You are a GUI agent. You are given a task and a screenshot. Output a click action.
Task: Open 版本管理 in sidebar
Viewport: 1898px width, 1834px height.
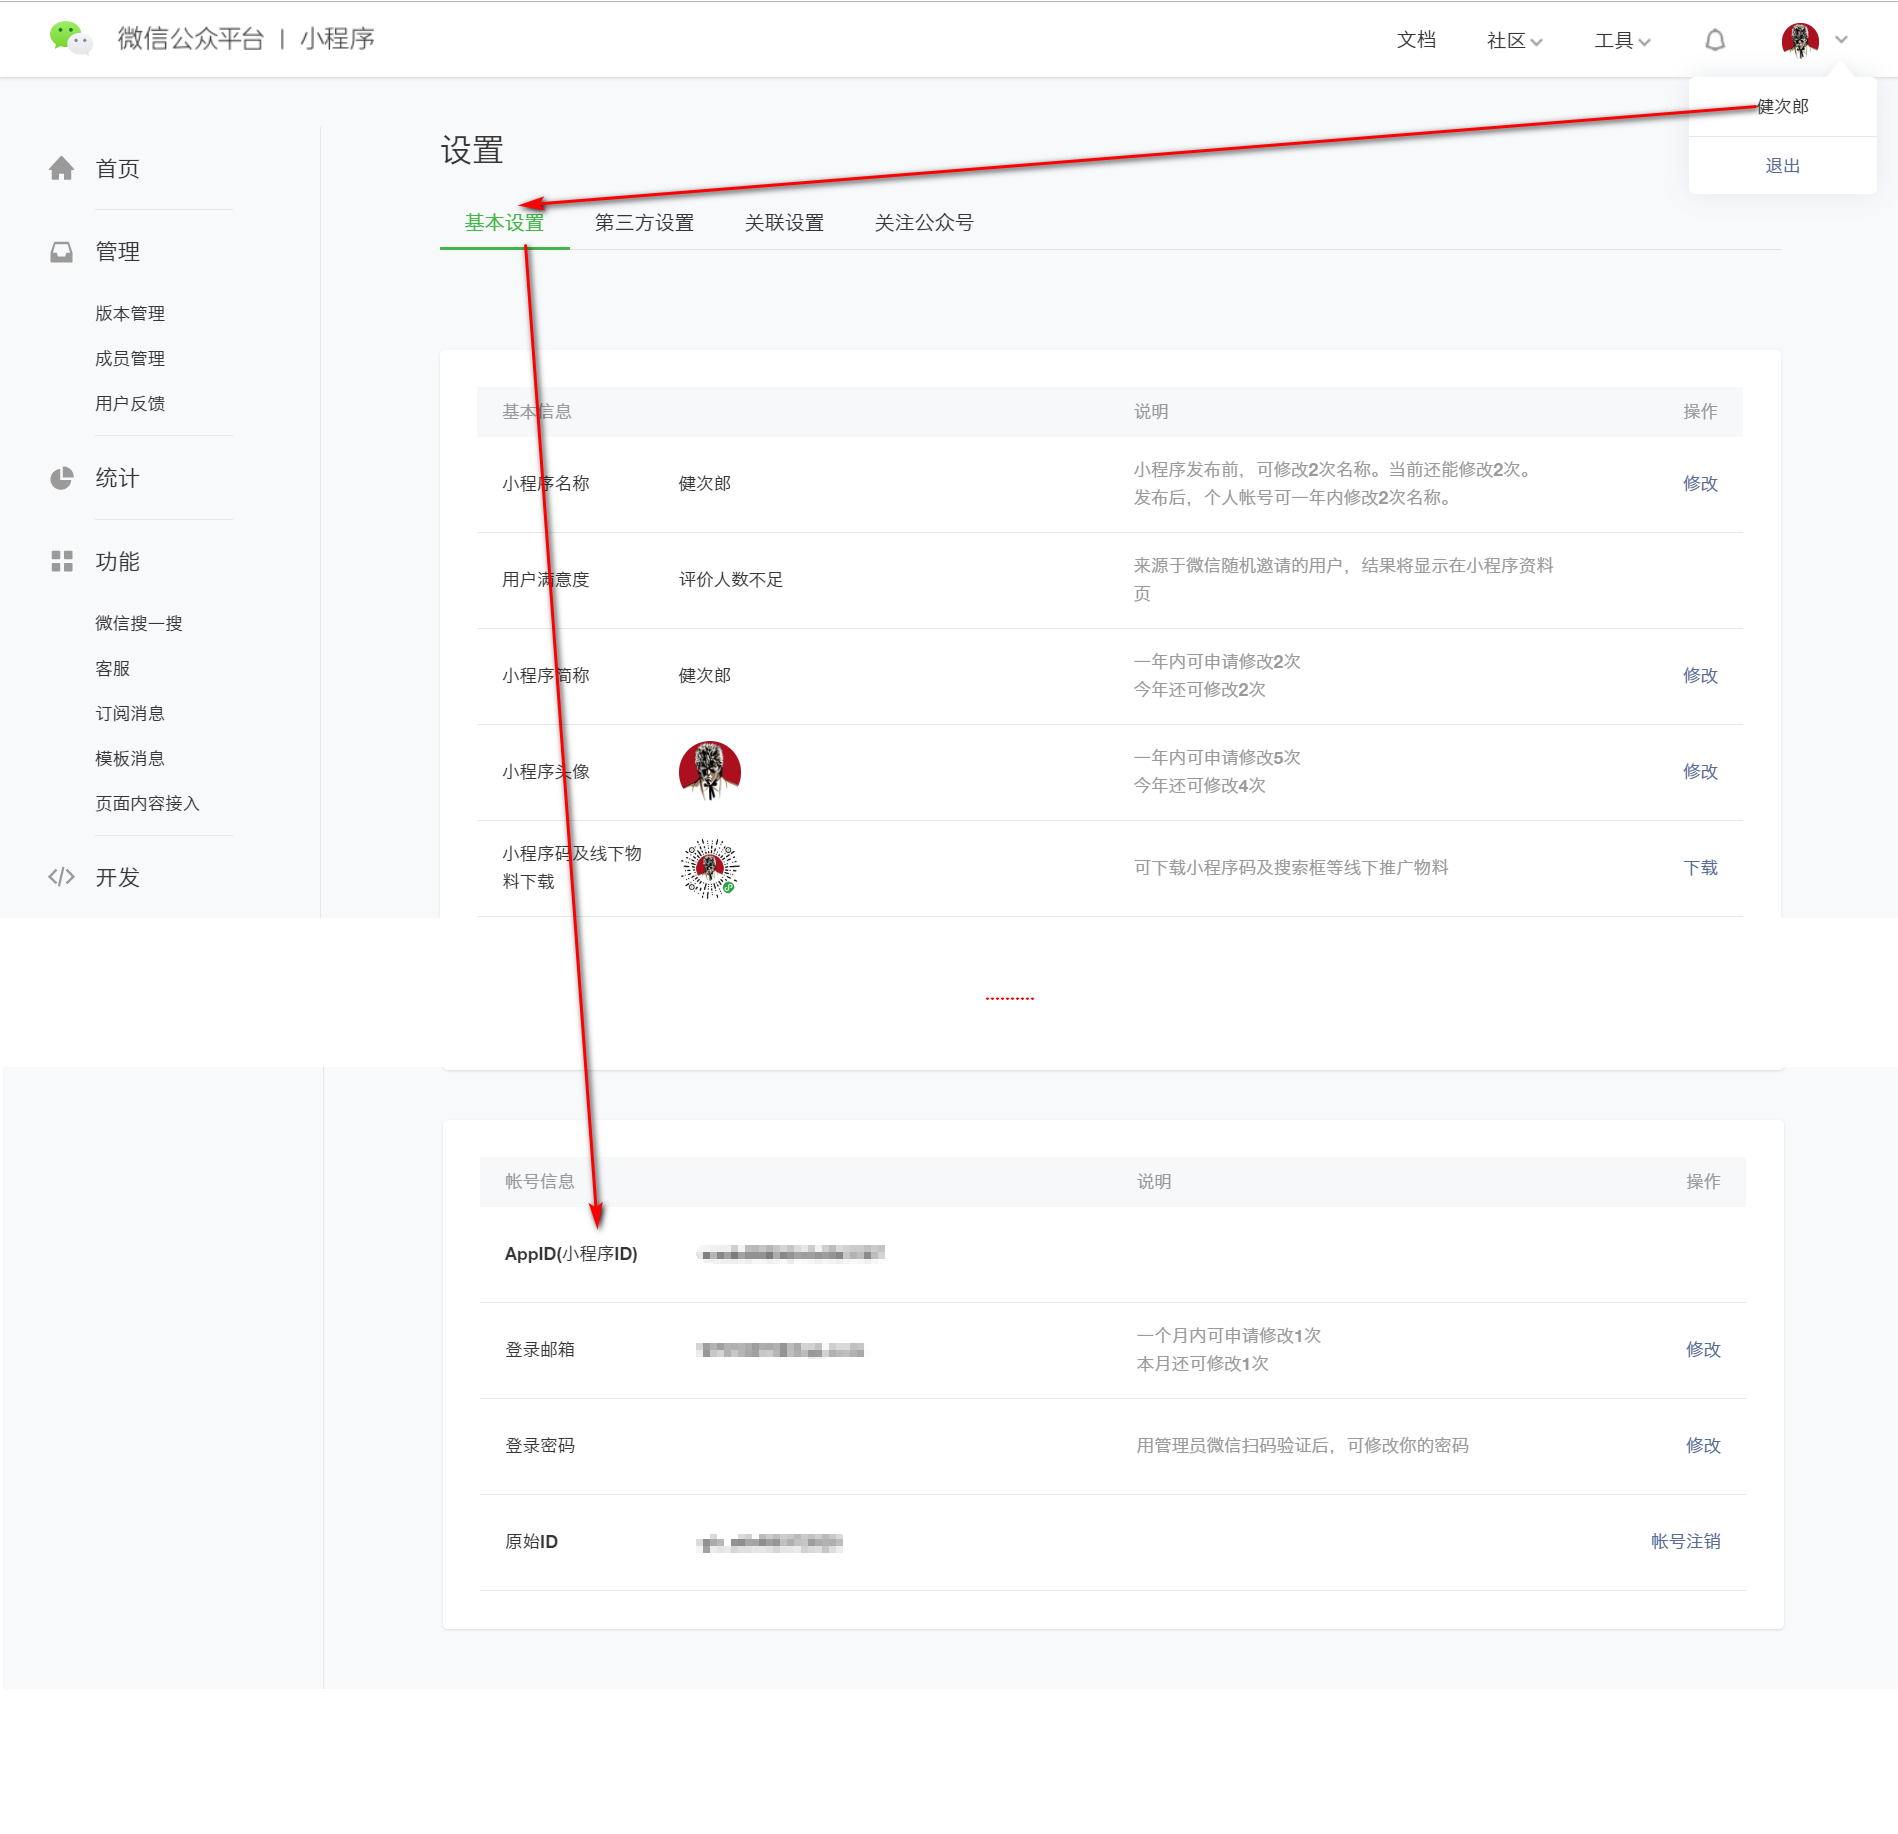click(x=130, y=314)
